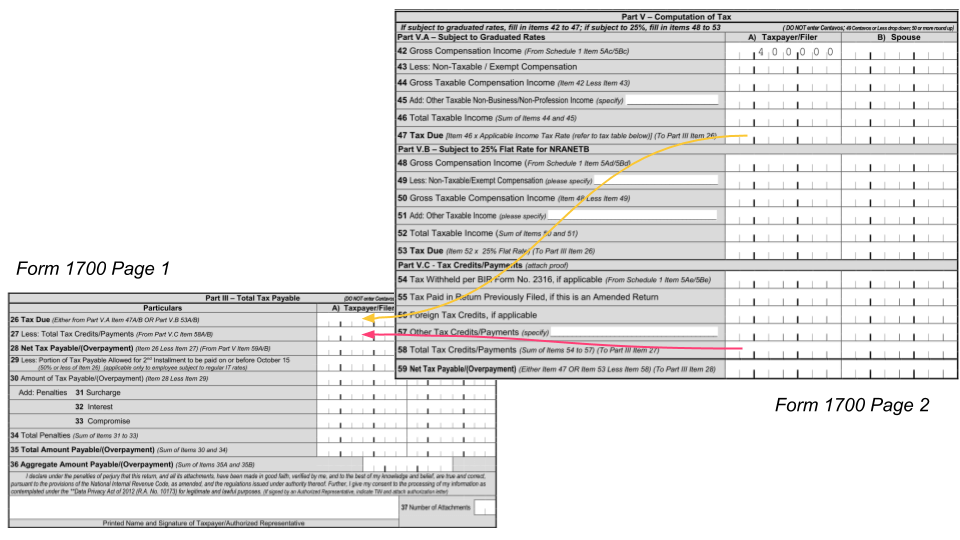Click the item 33 Compromise Taxpayer/Filer amount field
This screenshot has width=960, height=540.
362,421
